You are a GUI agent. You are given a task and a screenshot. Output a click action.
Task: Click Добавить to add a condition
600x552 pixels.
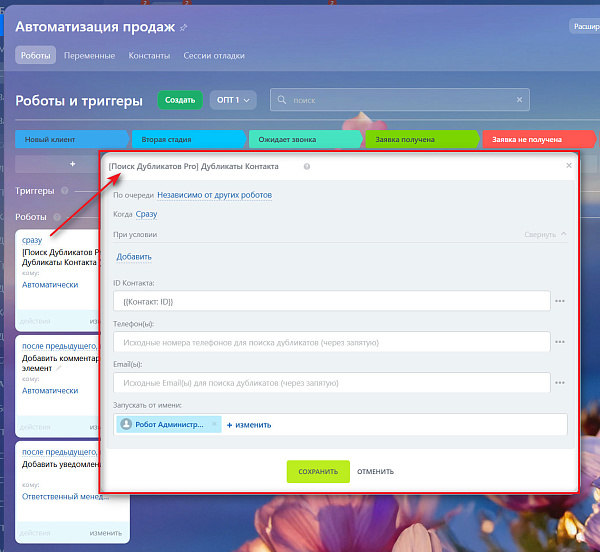(x=134, y=257)
